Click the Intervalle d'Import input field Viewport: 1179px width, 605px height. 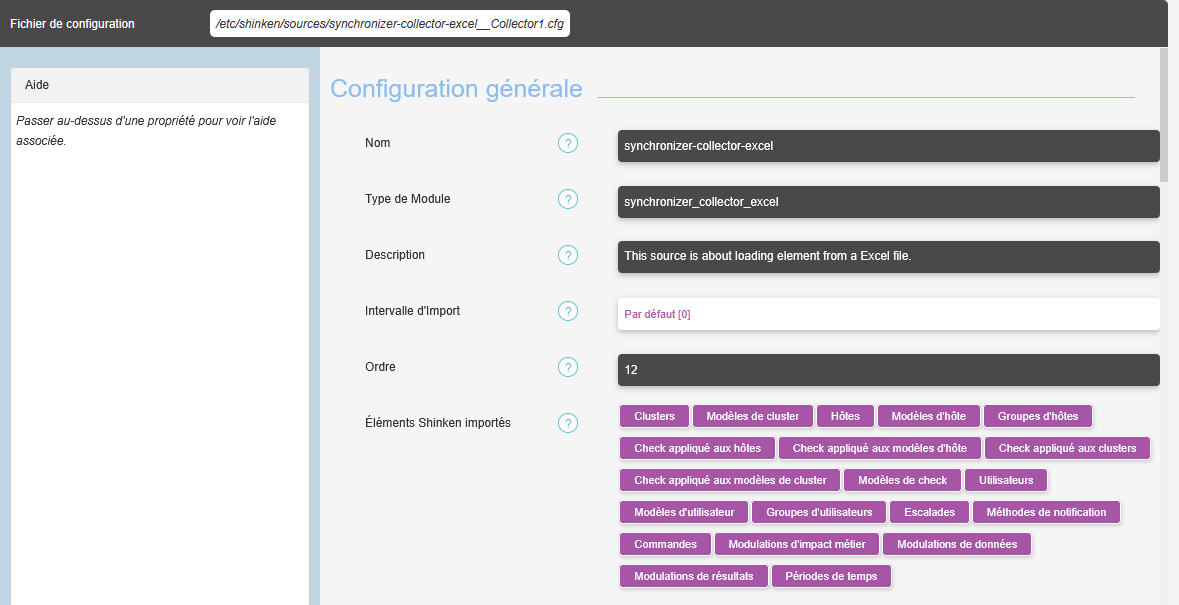[888, 314]
